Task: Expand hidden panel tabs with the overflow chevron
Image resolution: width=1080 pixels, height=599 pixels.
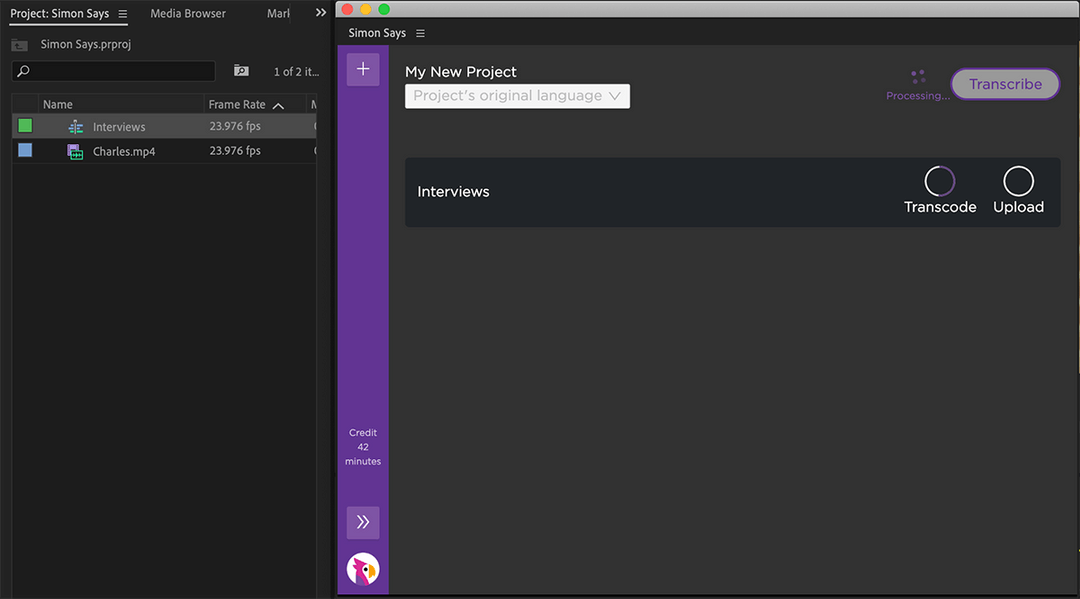Action: tap(320, 13)
